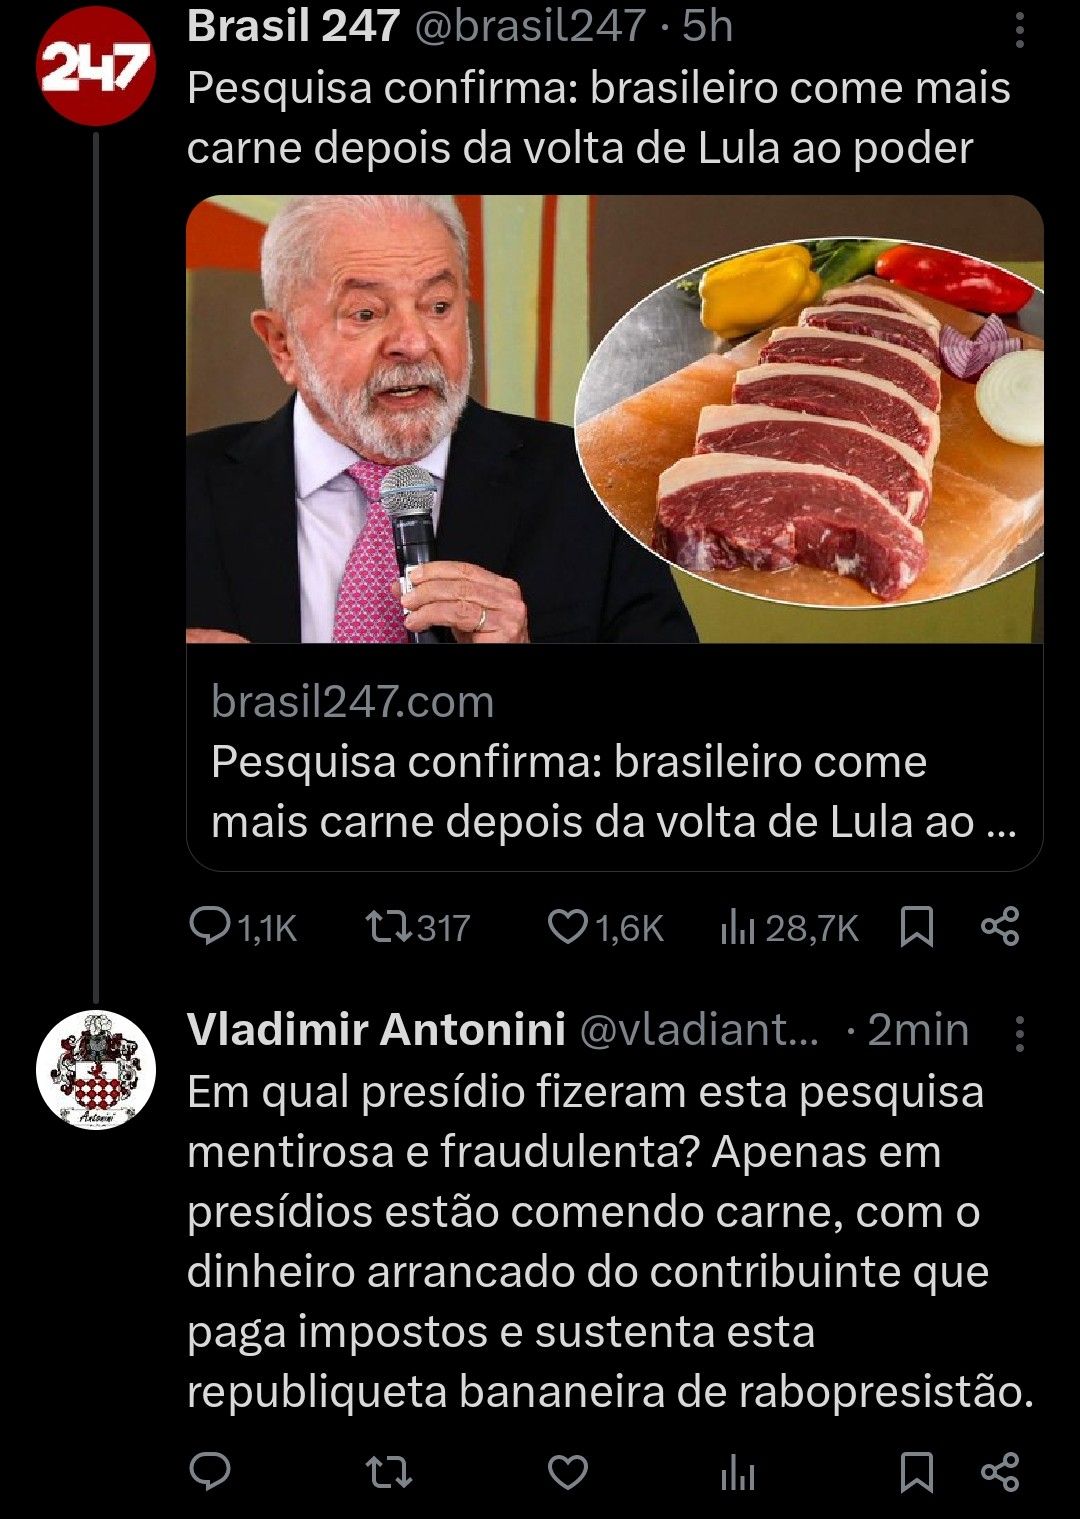View analytics for Brasil 247 tweet
The height and width of the screenshot is (1519, 1080).
pyautogui.click(x=737, y=928)
